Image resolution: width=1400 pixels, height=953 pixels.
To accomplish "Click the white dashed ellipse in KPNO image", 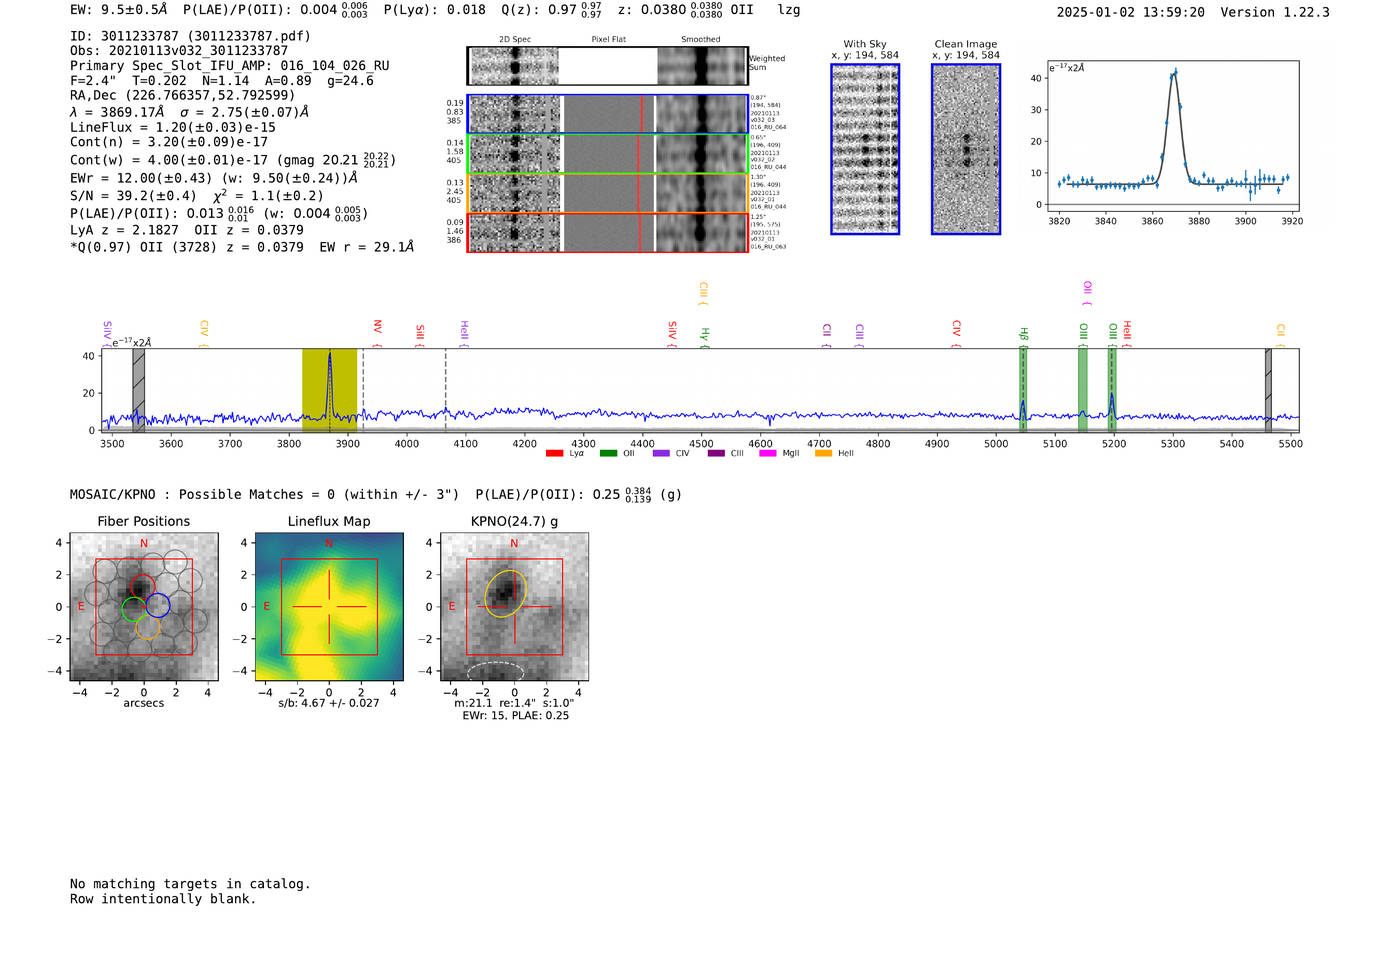I will 496,671.
